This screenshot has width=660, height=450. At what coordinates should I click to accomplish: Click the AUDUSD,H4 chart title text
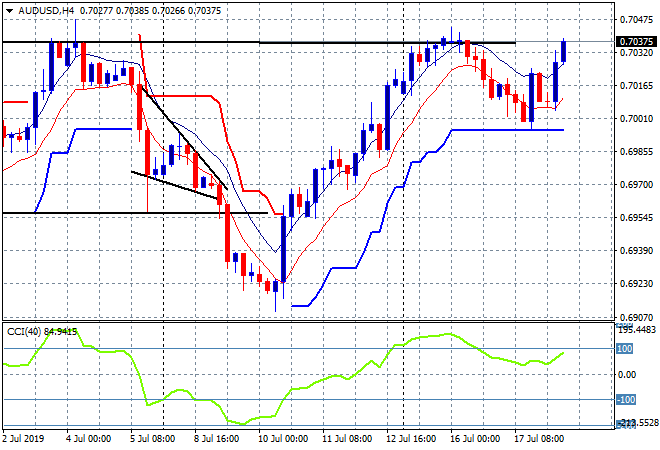pos(46,11)
